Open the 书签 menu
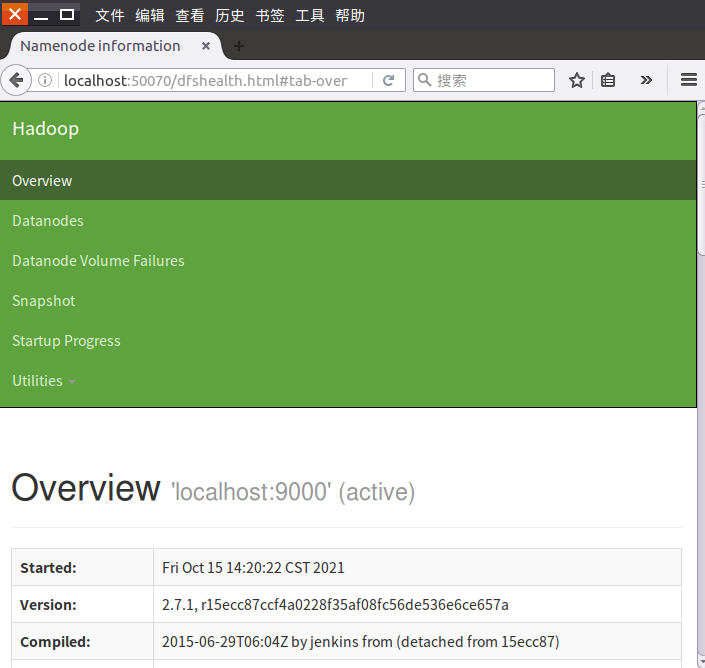705x668 pixels. point(270,16)
